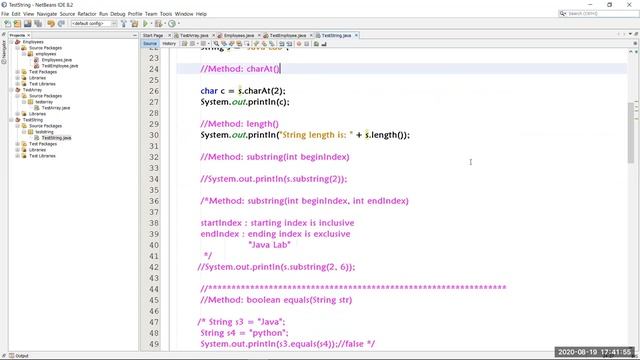Expand Test Libraries under Employees project
This screenshot has width=640, height=360.
pyautogui.click(x=18, y=84)
